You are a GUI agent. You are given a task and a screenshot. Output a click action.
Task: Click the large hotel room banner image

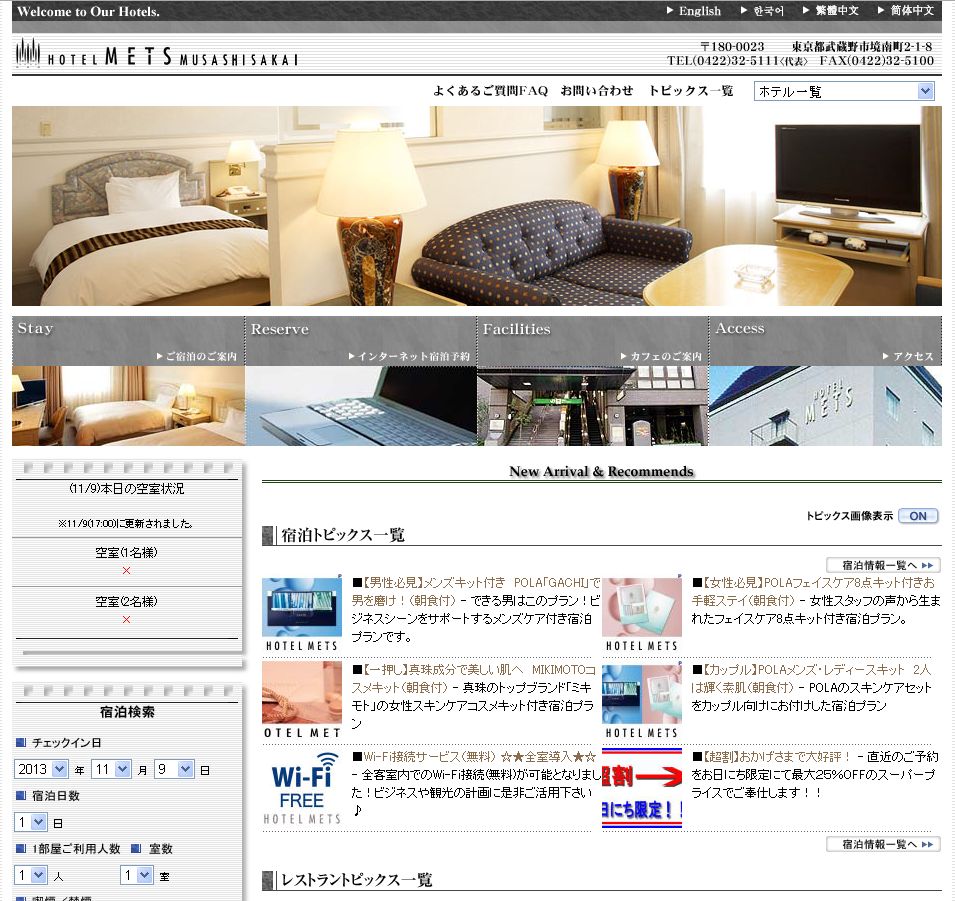tap(477, 206)
